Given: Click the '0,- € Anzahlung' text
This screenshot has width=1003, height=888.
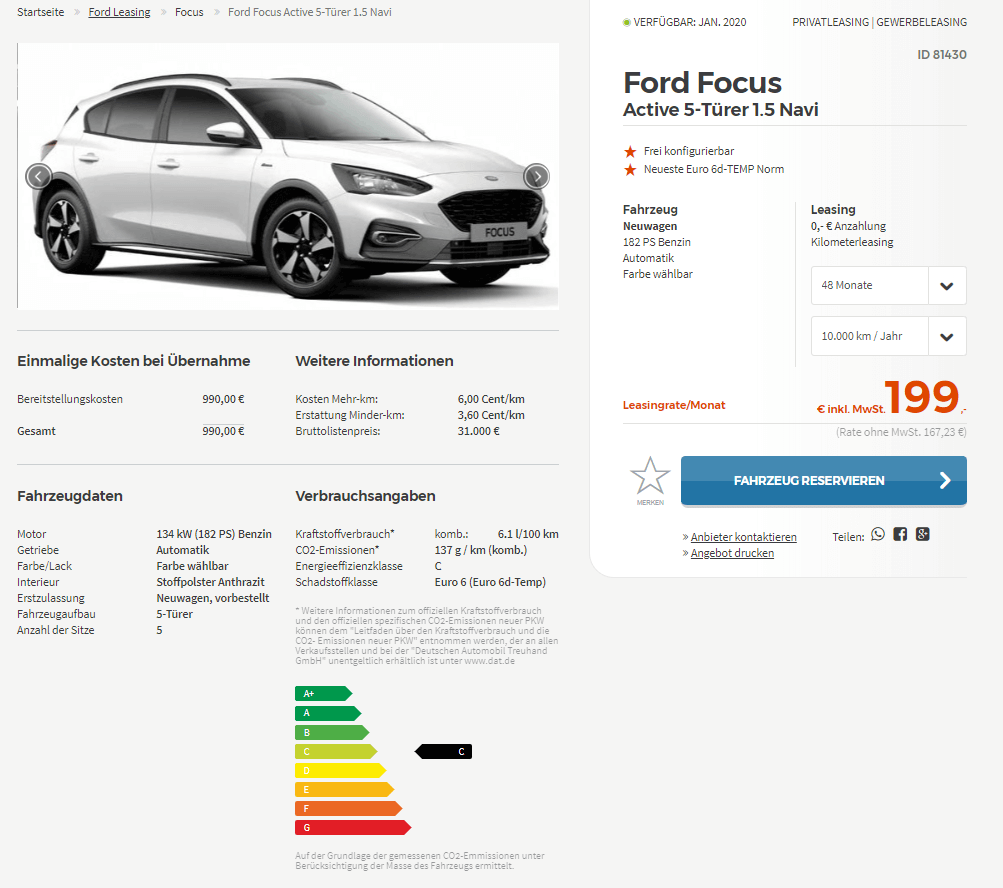Looking at the screenshot, I should [848, 226].
